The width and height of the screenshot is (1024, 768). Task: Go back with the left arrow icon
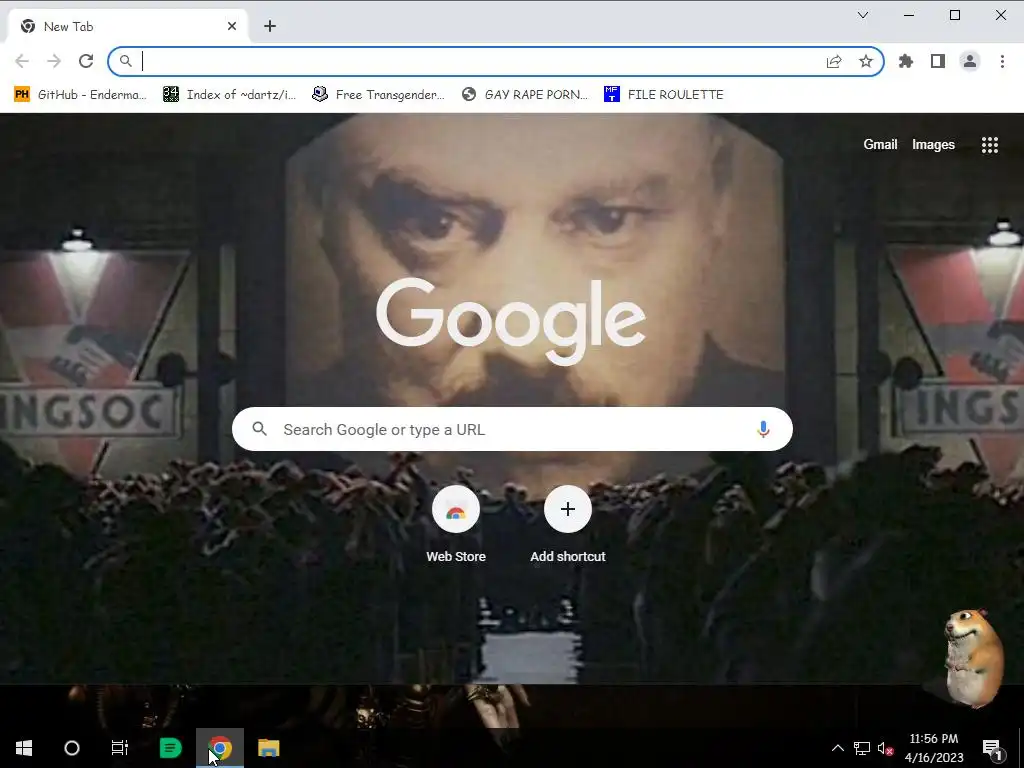(22, 61)
